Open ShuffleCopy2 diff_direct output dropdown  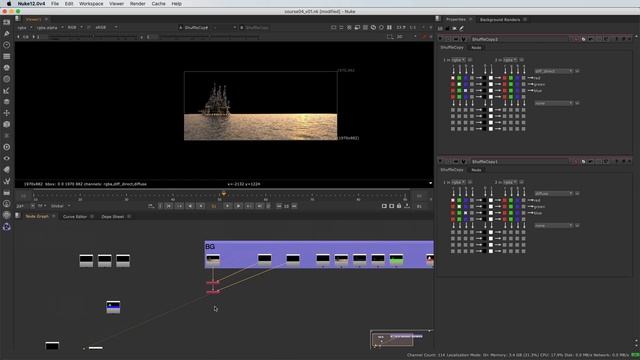pos(553,71)
